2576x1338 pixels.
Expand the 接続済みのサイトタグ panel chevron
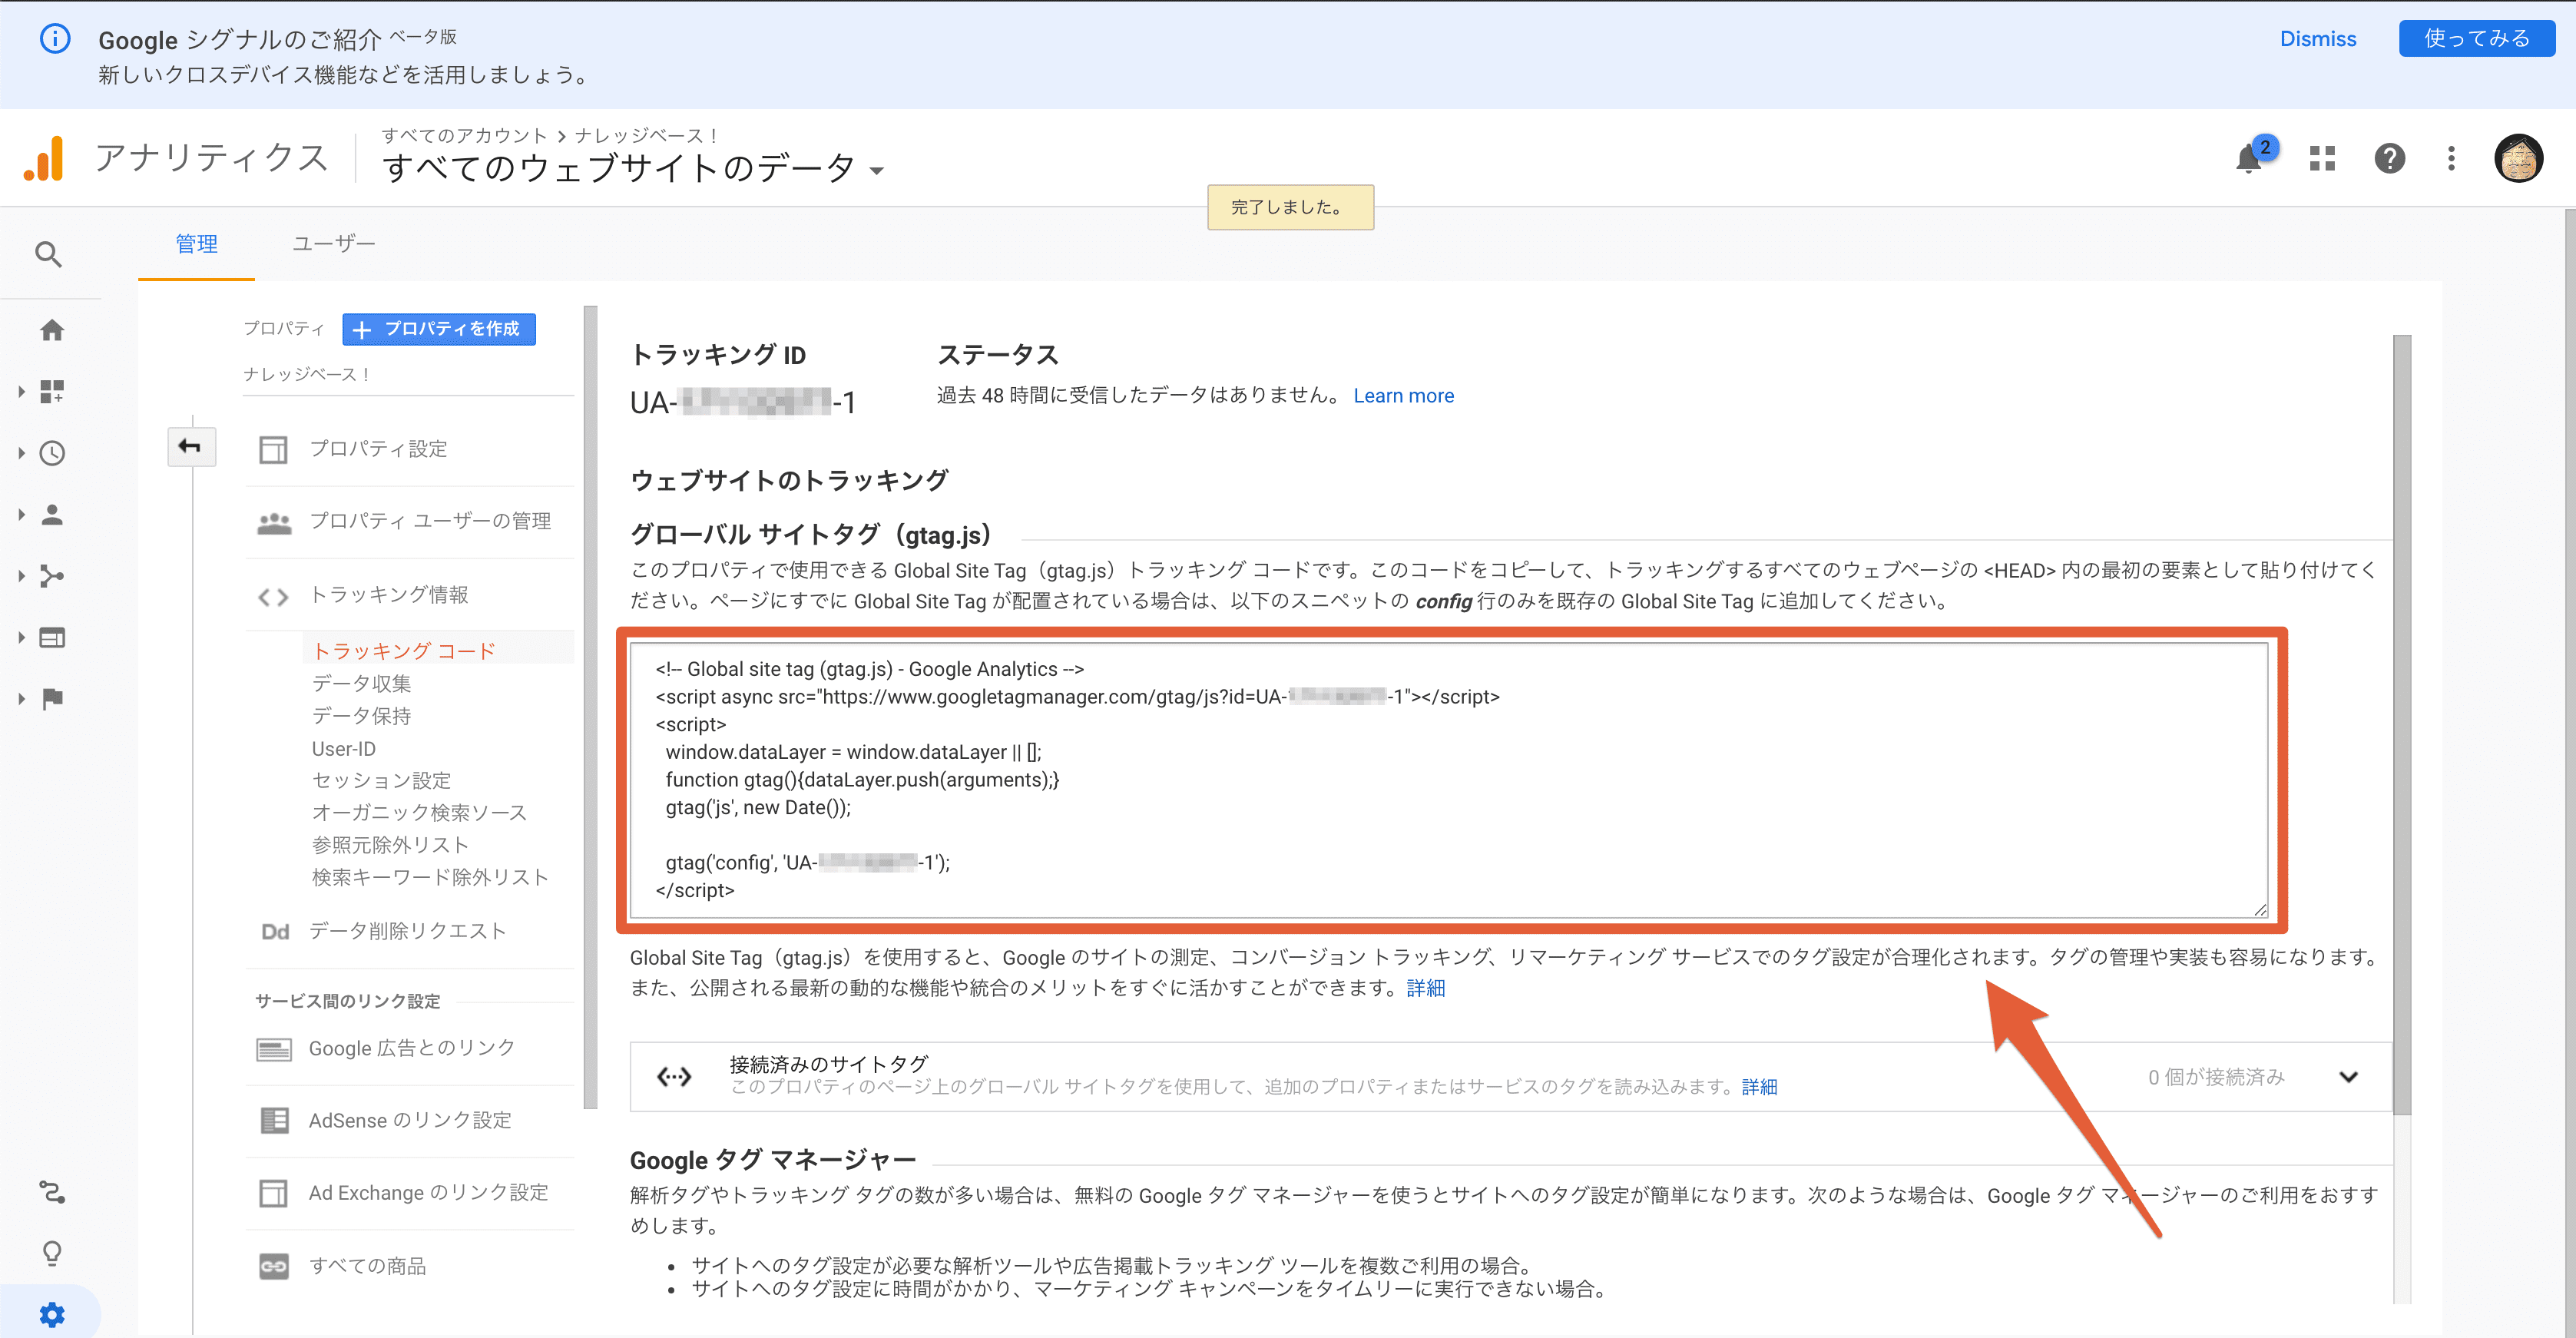click(x=2349, y=1077)
